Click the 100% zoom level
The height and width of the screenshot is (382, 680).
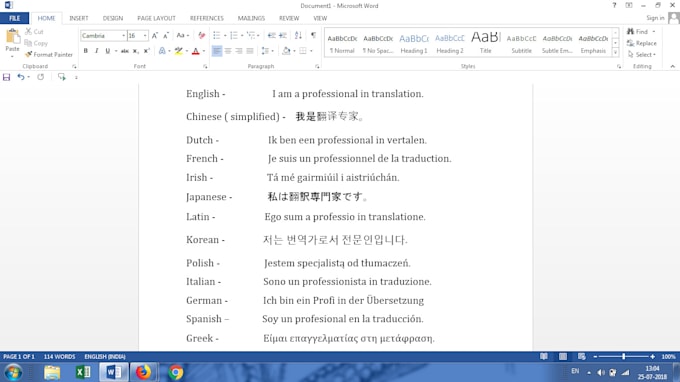tap(668, 357)
